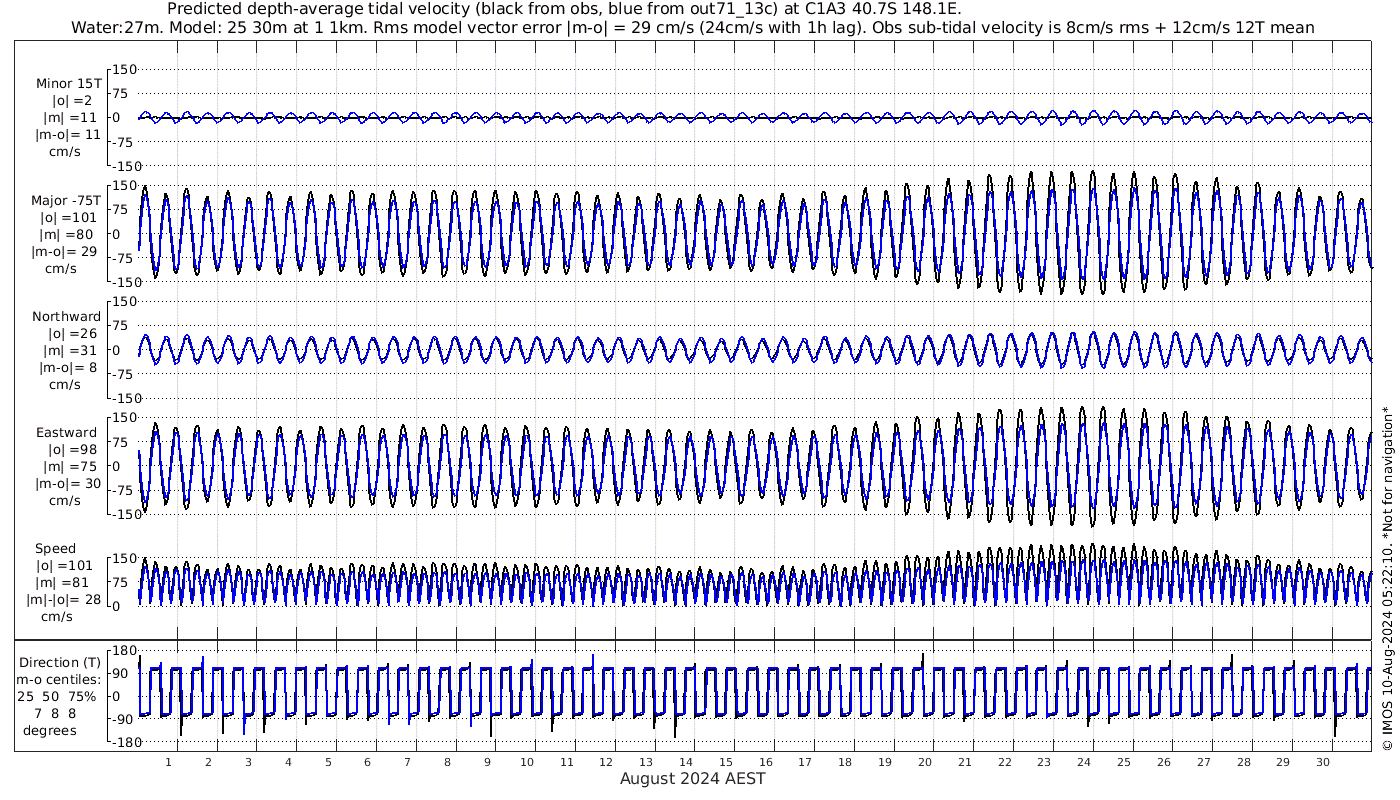1400x800 pixels.
Task: Select the 'Speed' panel label
Action: [x=55, y=548]
